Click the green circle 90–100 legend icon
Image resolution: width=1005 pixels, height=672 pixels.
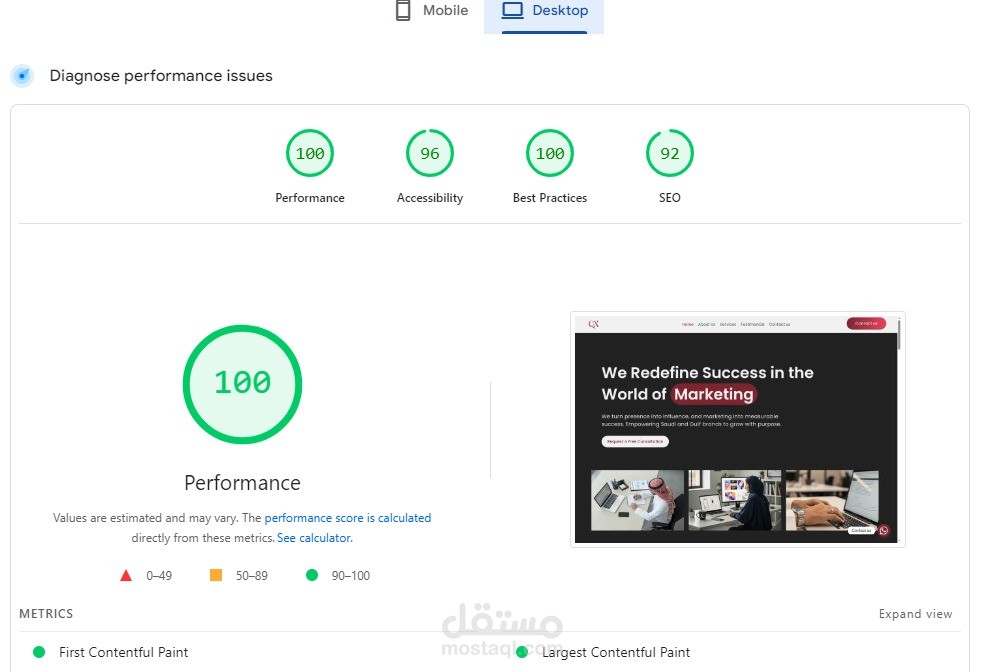(312, 575)
